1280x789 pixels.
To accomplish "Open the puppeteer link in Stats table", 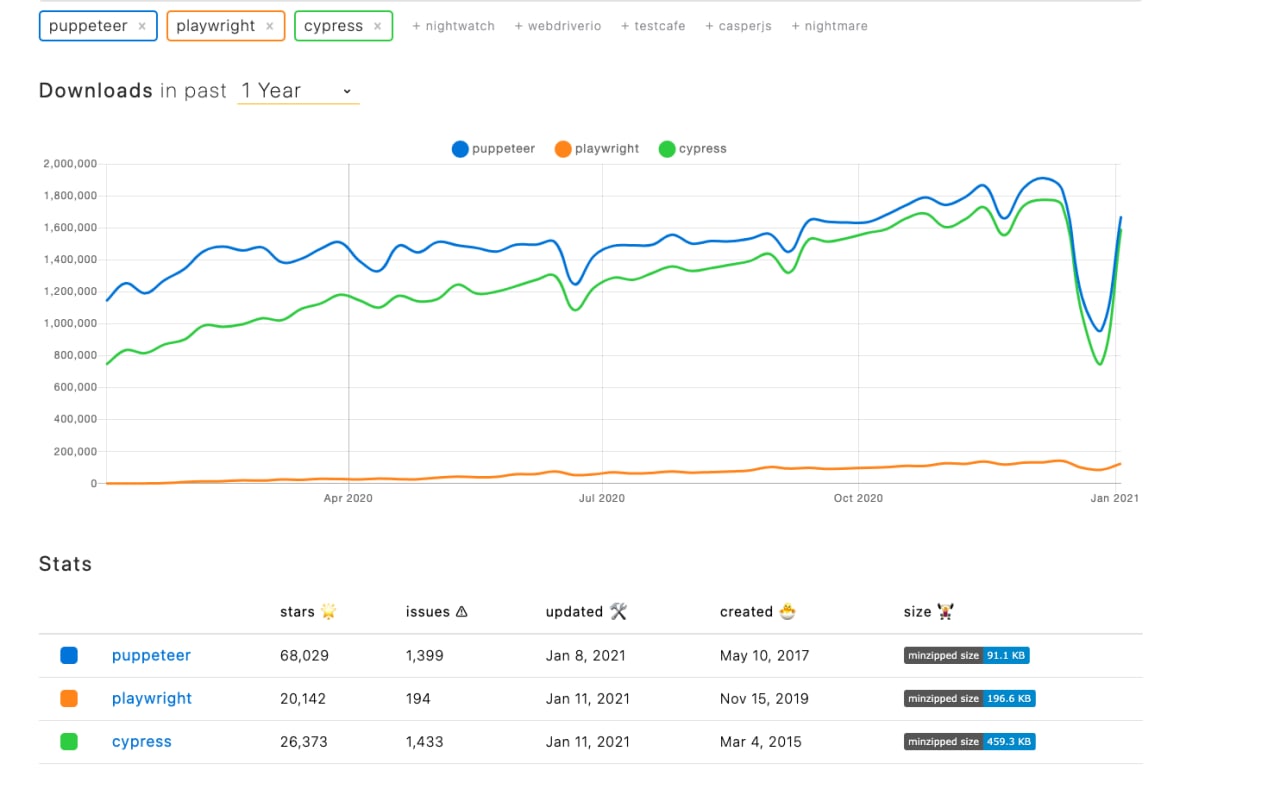I will pyautogui.click(x=151, y=656).
